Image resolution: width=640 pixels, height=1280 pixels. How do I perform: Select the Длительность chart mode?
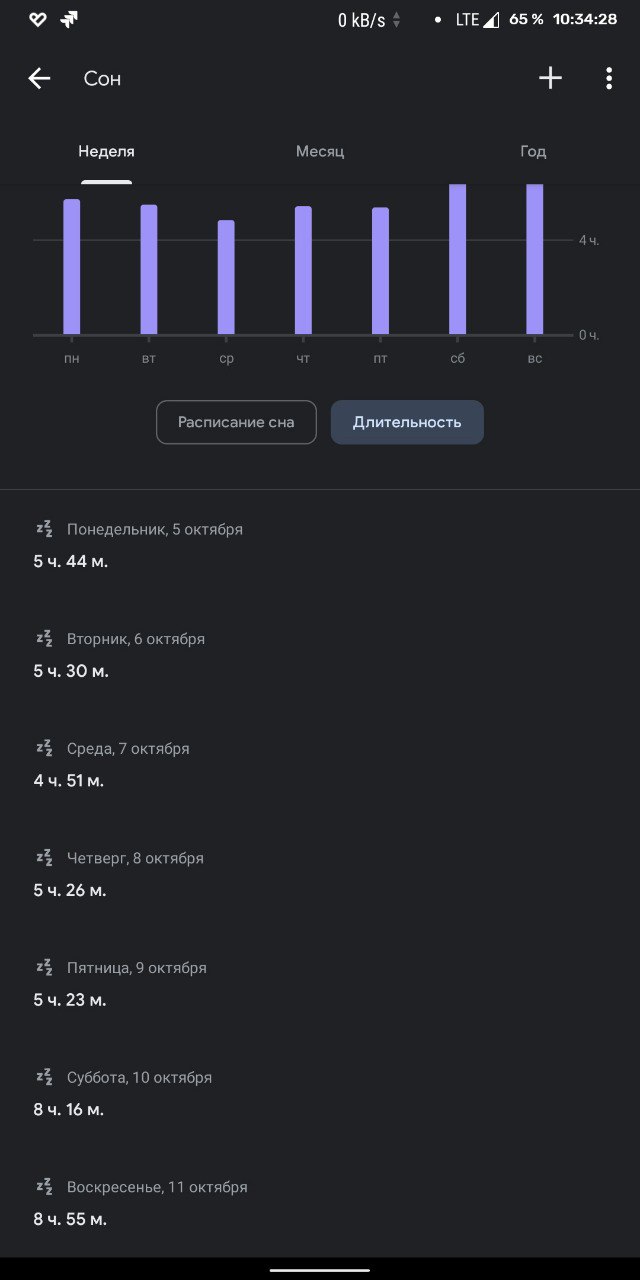point(407,422)
